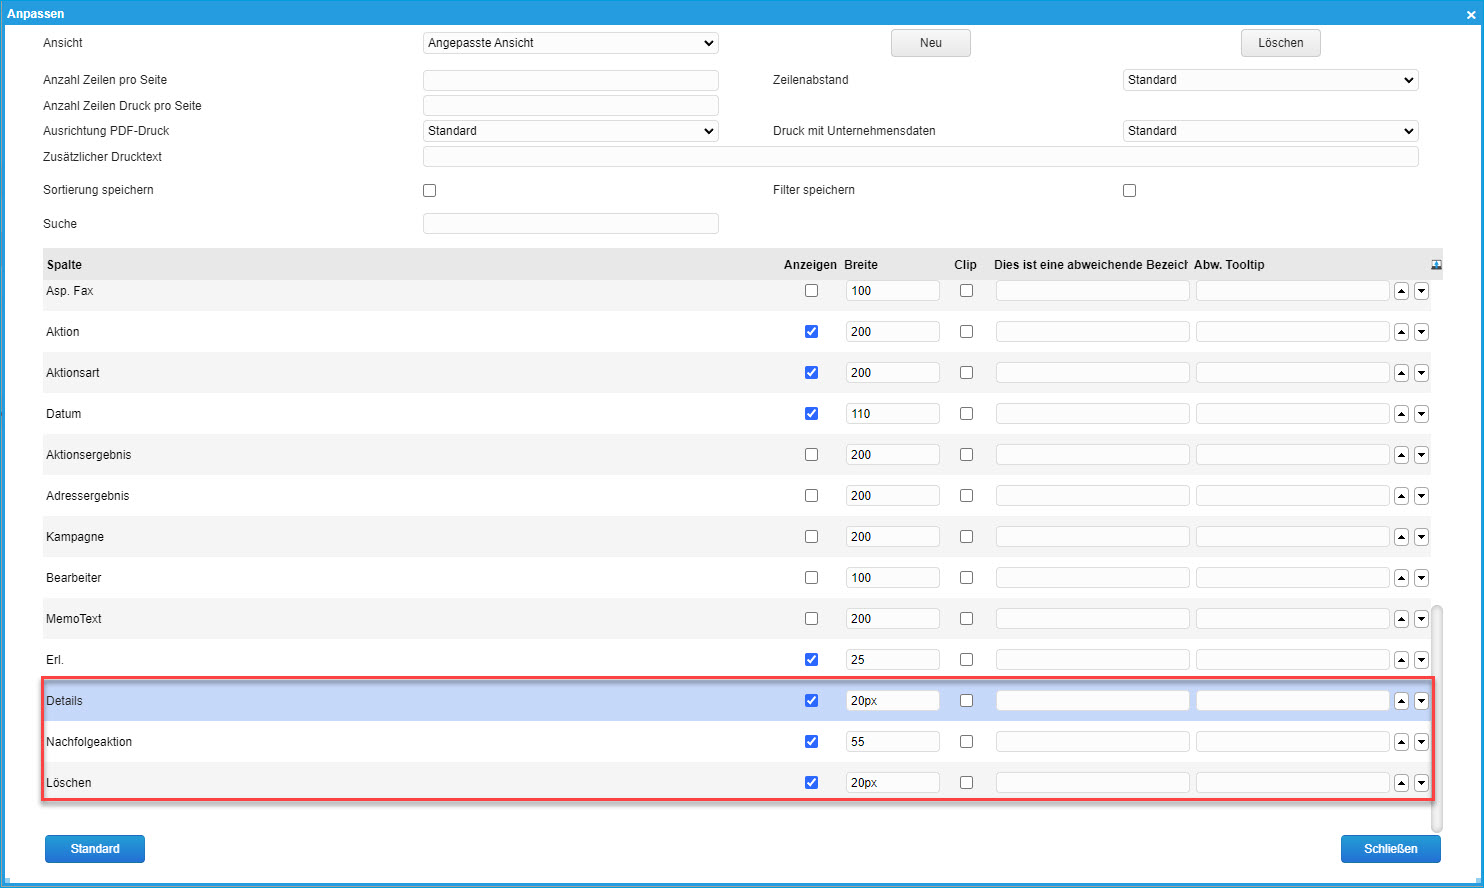Uncheck Anzeigen for the Datum column
The width and height of the screenshot is (1484, 888).
coord(811,414)
